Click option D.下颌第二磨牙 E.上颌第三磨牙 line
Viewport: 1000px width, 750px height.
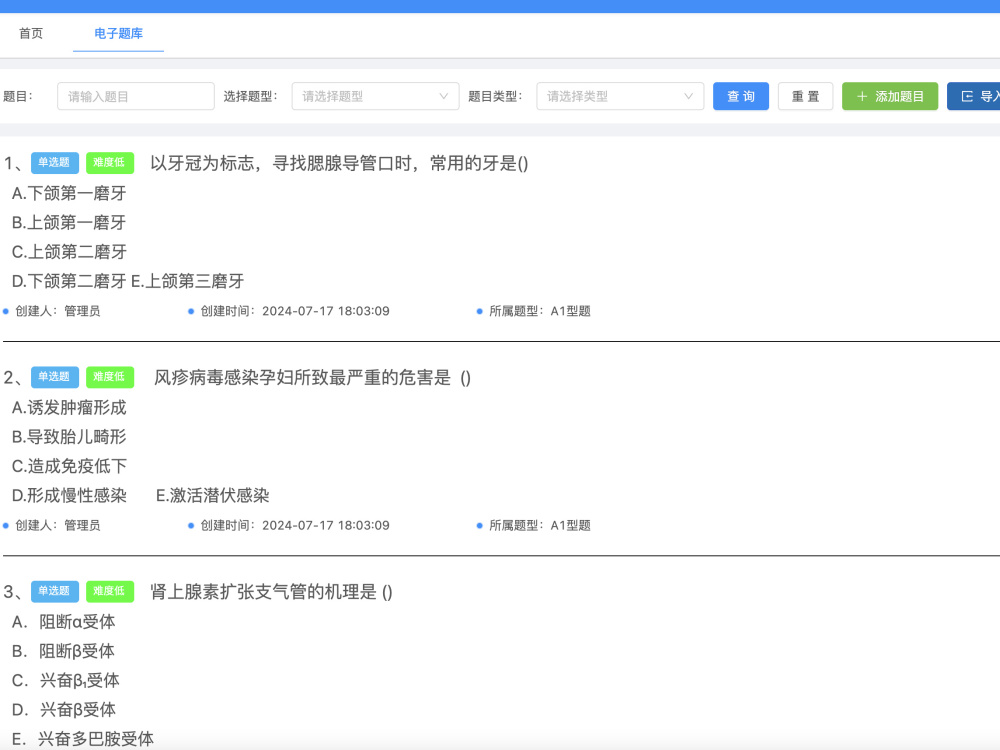click(128, 281)
